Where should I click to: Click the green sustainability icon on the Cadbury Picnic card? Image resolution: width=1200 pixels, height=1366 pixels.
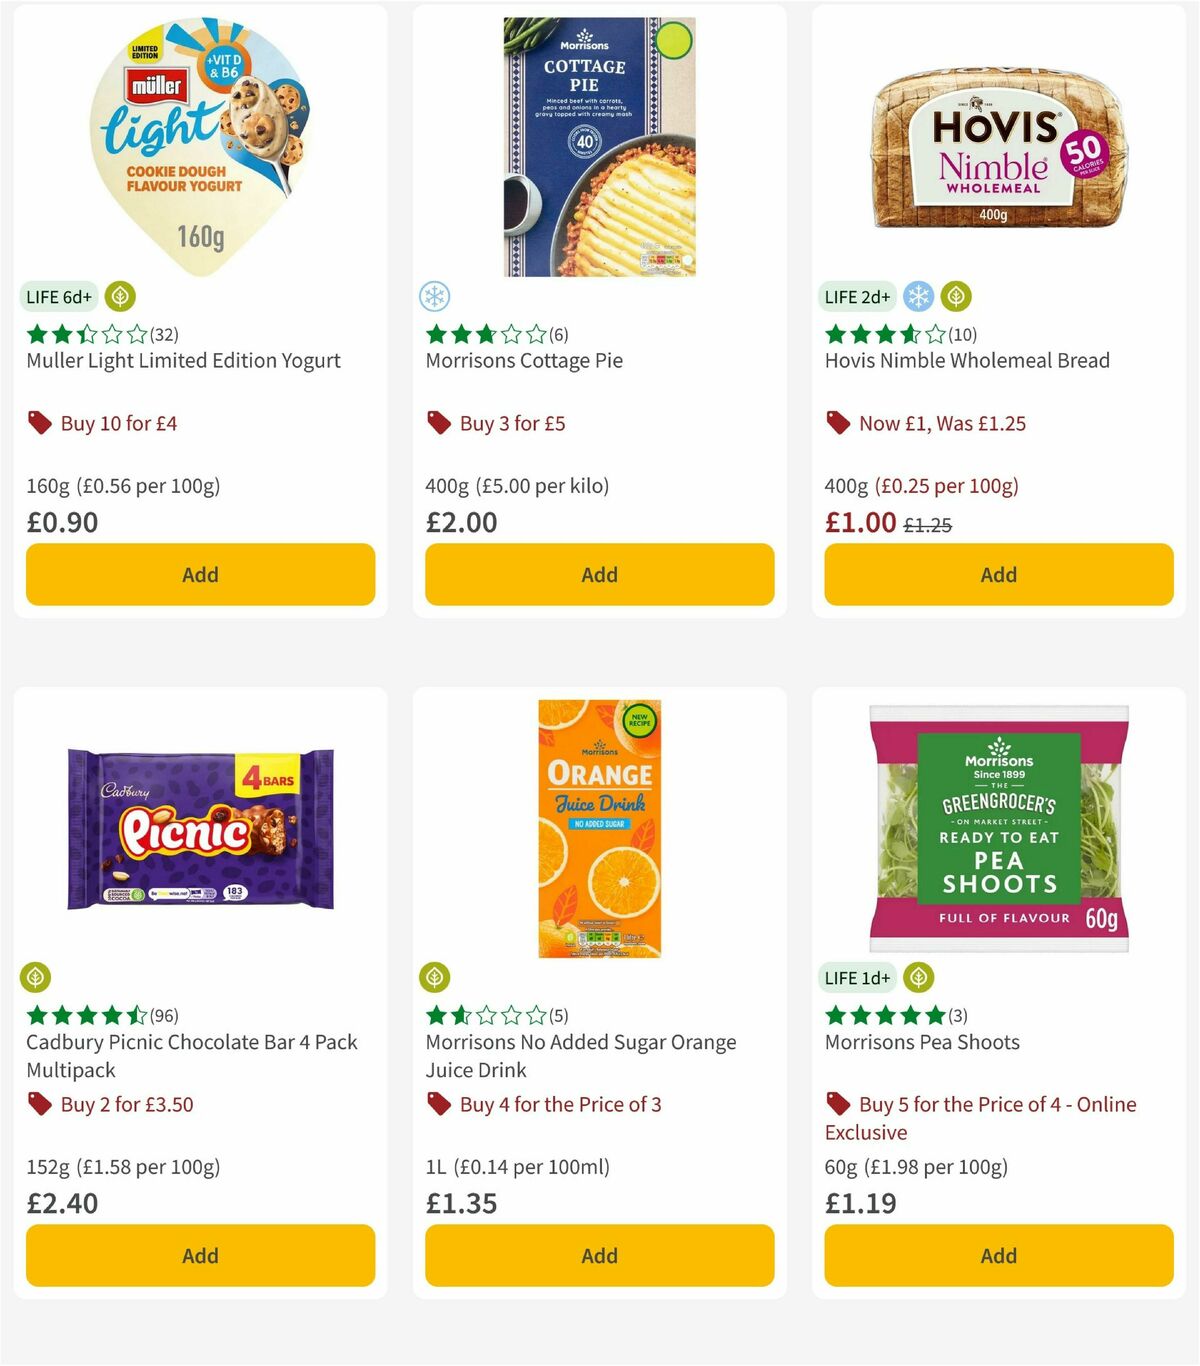coord(38,977)
